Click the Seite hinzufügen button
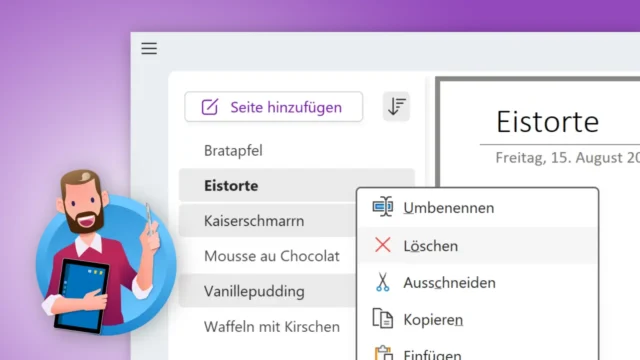The width and height of the screenshot is (640, 360). (x=273, y=107)
